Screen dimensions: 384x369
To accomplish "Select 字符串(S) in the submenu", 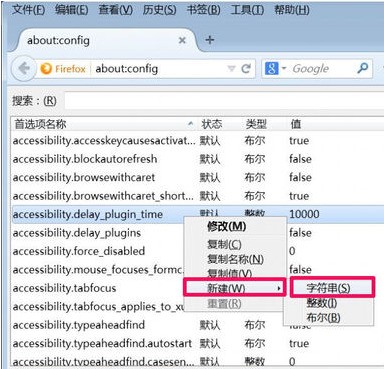I will (x=332, y=288).
